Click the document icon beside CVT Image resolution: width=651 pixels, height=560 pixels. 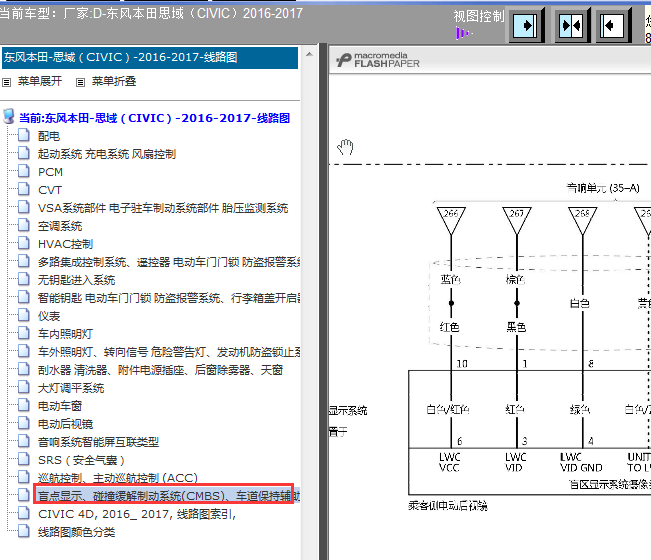[24, 189]
